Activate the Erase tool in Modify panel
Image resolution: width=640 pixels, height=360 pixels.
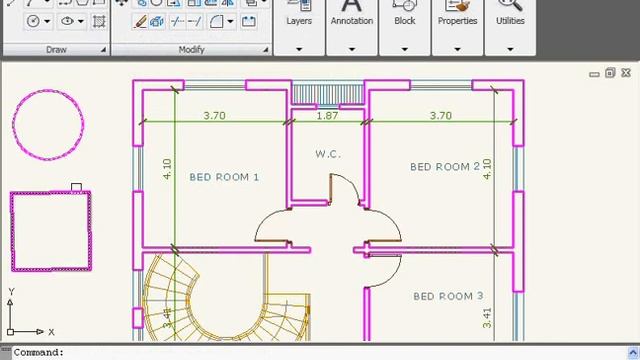pos(140,21)
